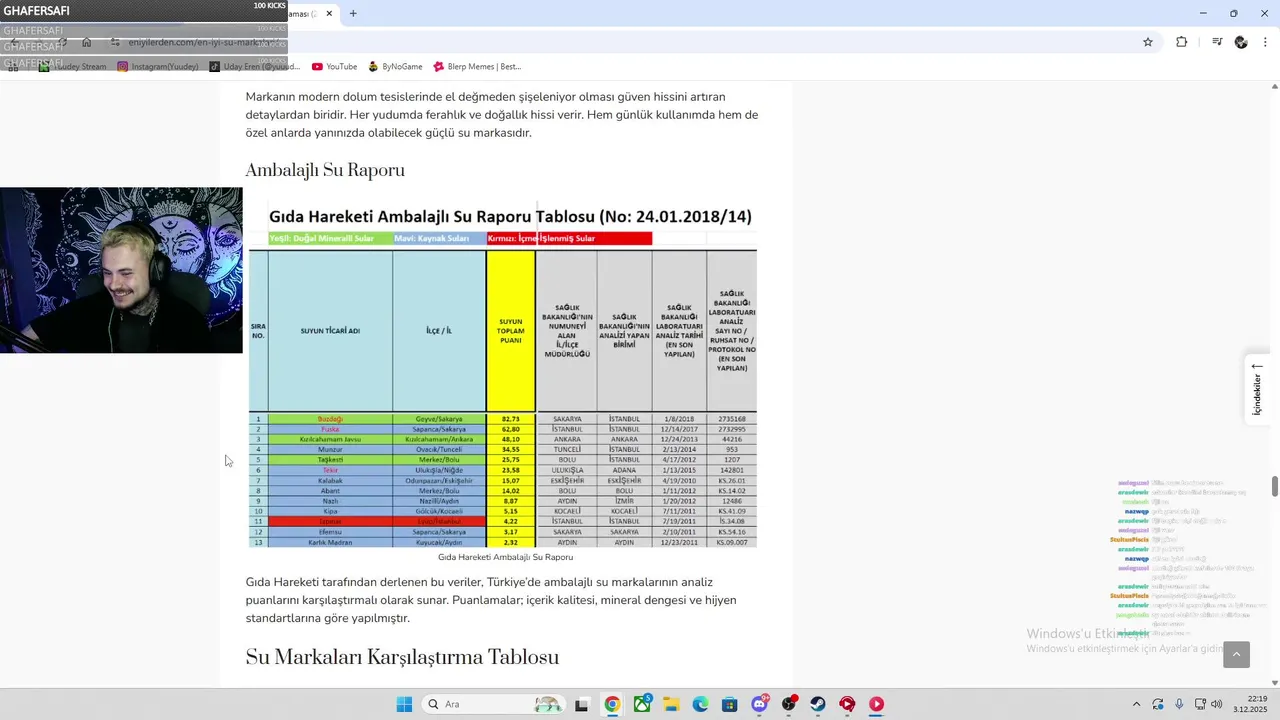Open network settings tray icon

coord(1200,704)
